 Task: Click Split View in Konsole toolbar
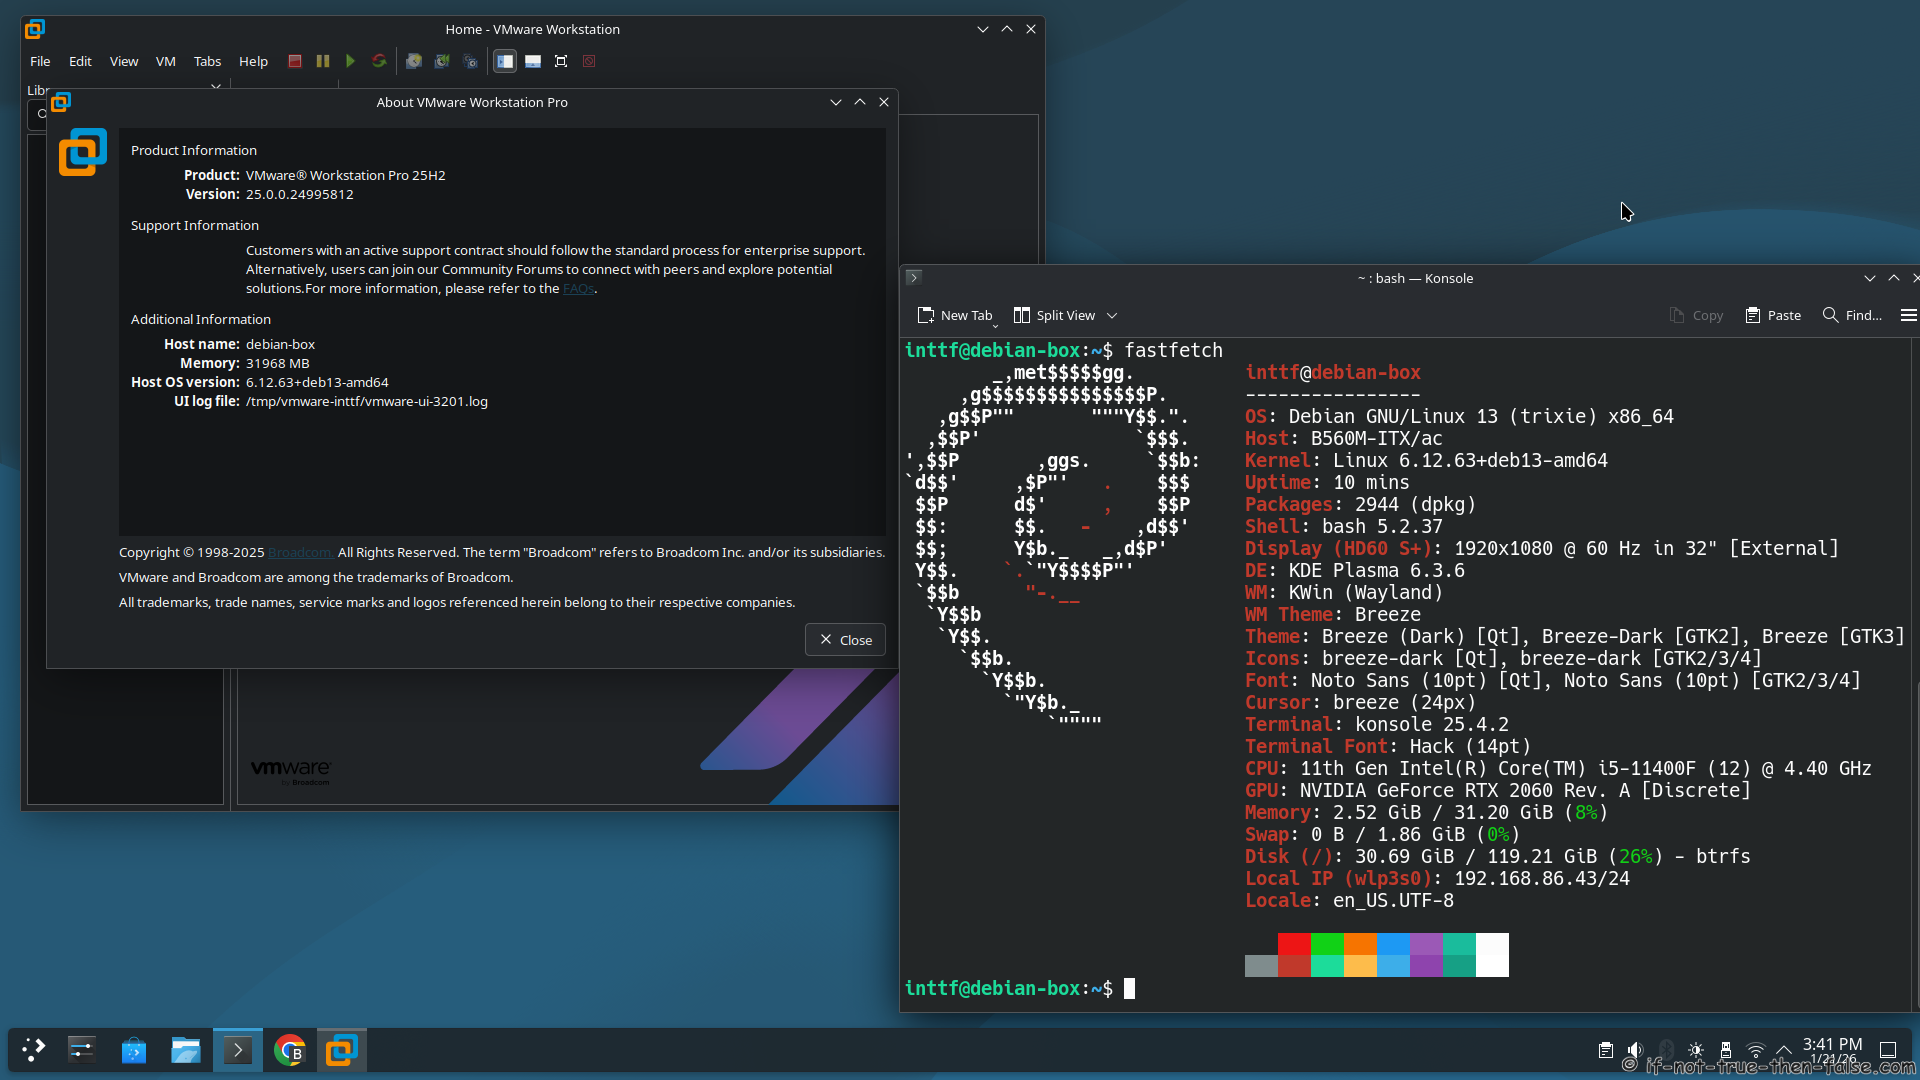coord(1055,315)
